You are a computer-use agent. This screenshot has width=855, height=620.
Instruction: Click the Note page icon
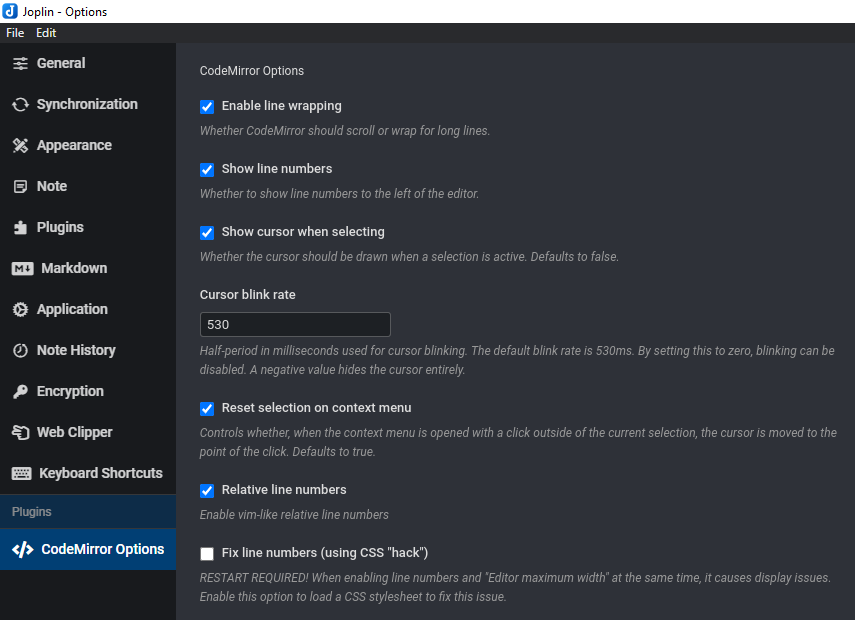[20, 186]
